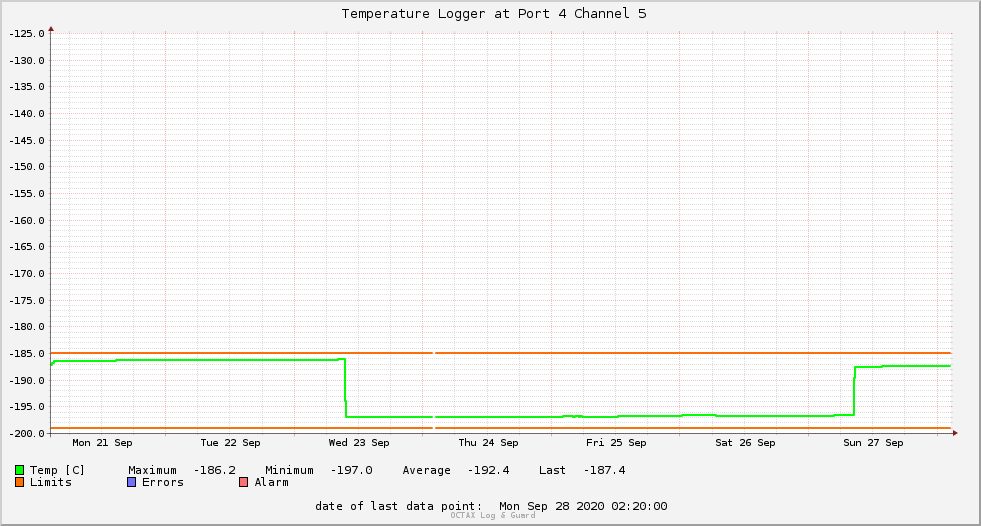Click the 'Last' statistic label
Image resolution: width=981 pixels, height=526 pixels.
(x=552, y=470)
